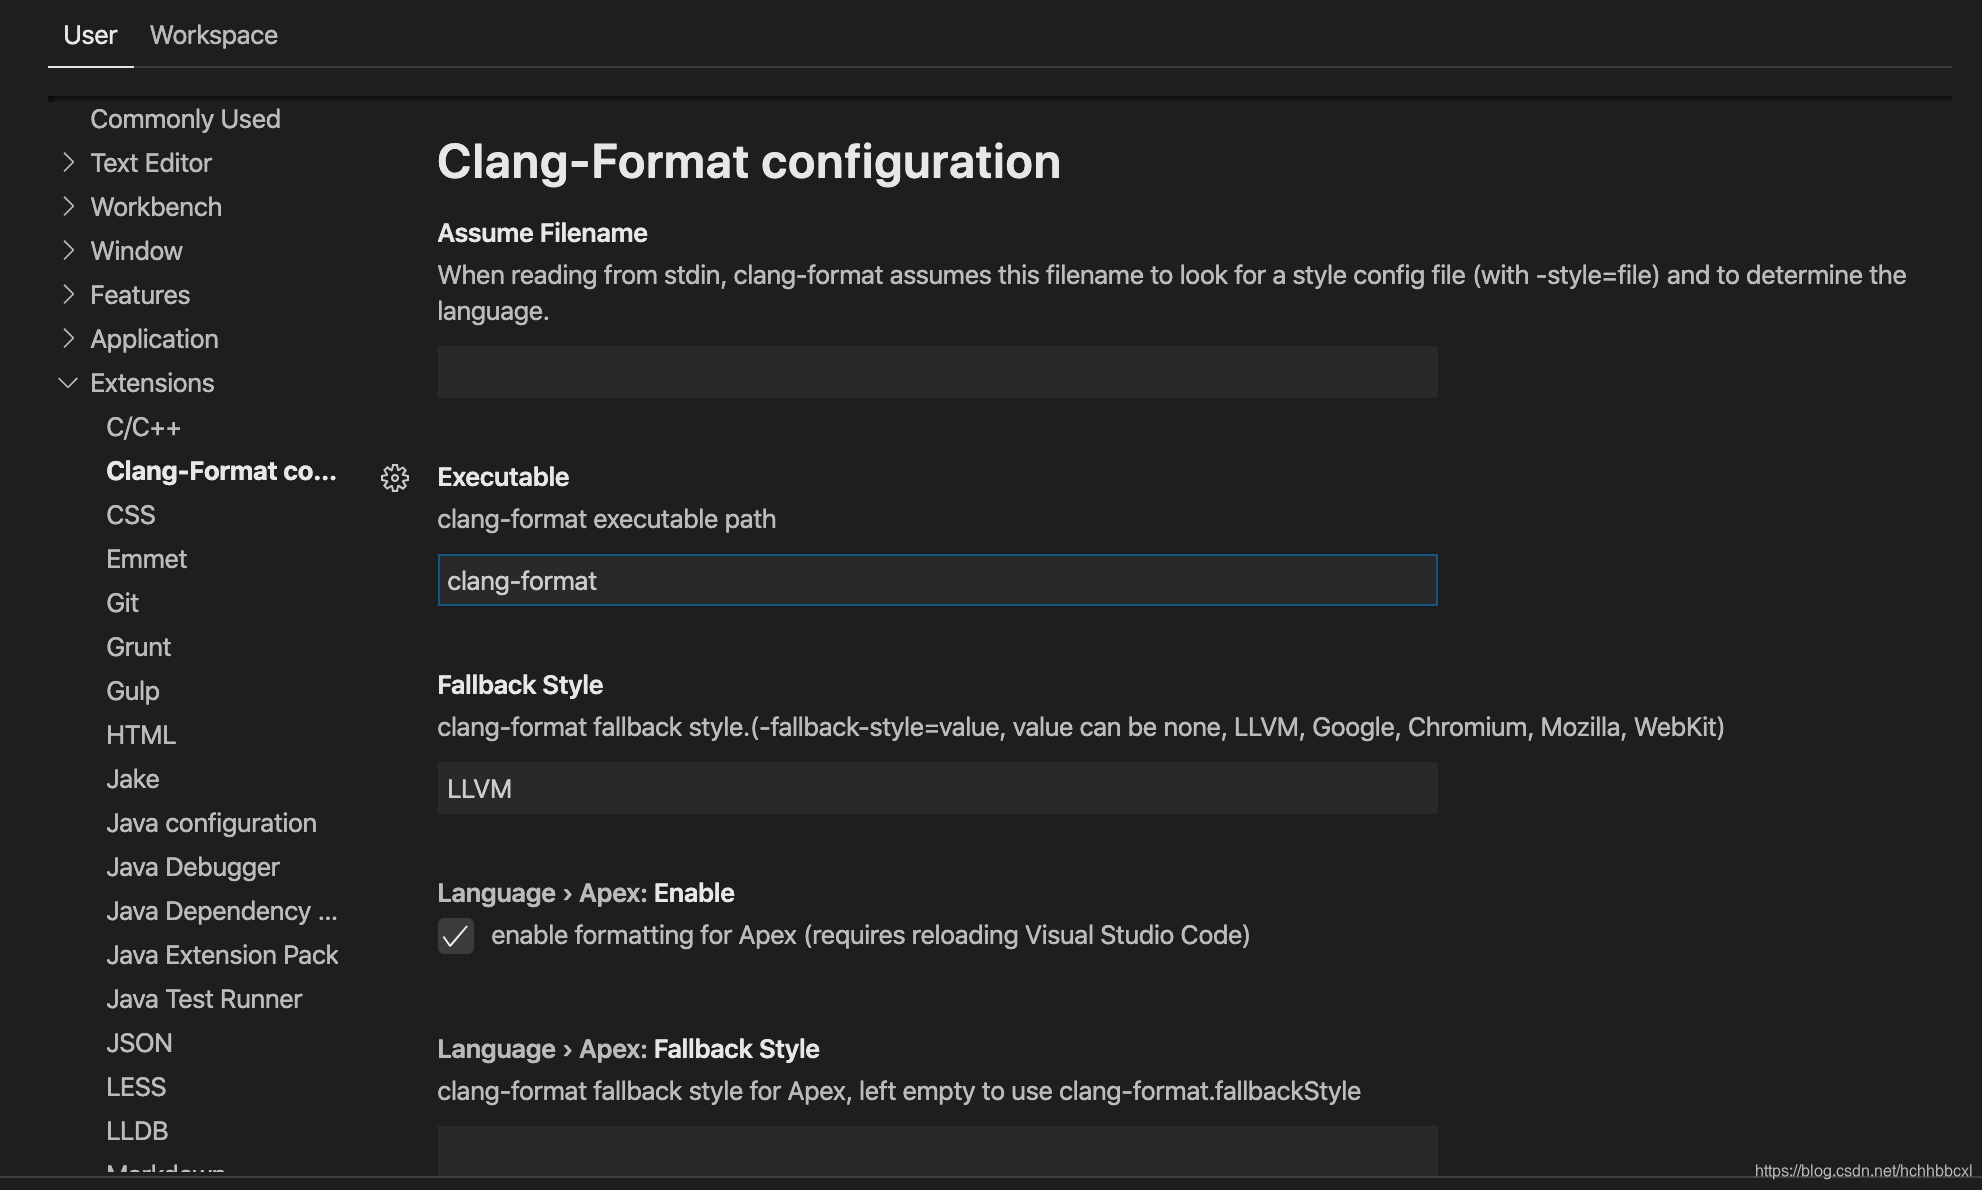The width and height of the screenshot is (1982, 1190).
Task: Open the Commonly Used settings
Action: click(185, 118)
